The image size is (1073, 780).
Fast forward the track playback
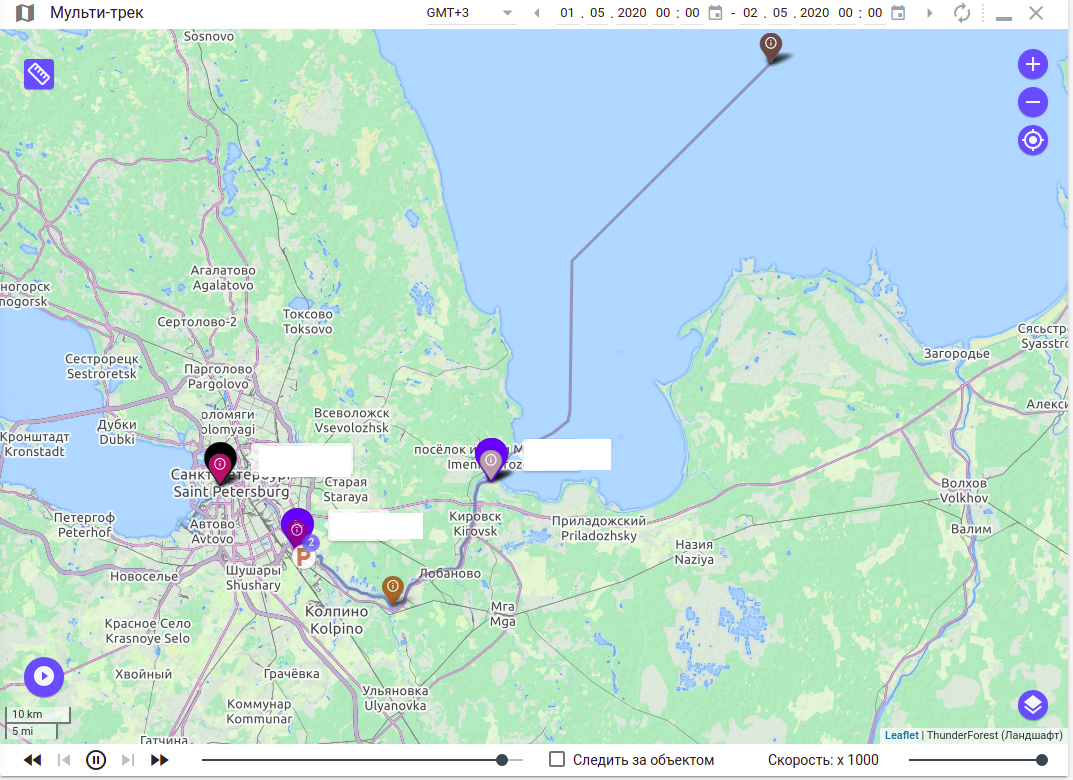coord(159,760)
